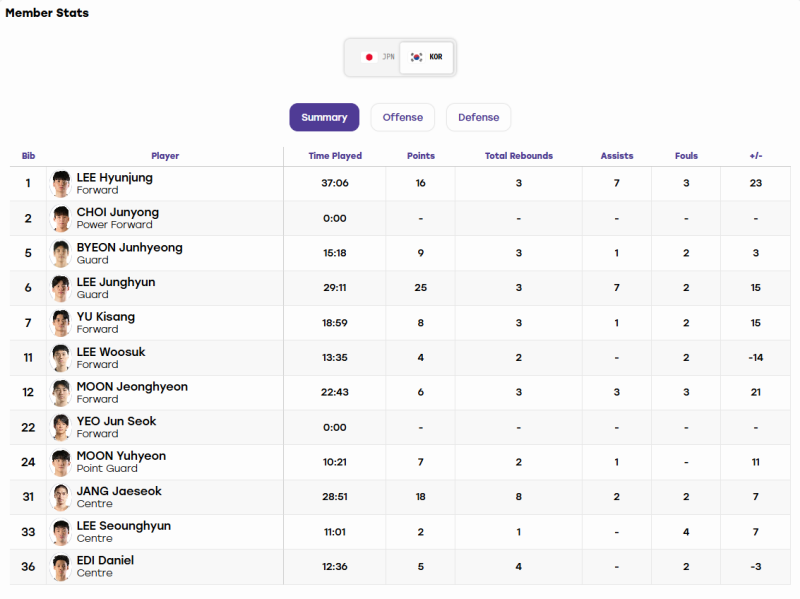Open the Offense stats tab
This screenshot has height=599, width=800.
(403, 117)
